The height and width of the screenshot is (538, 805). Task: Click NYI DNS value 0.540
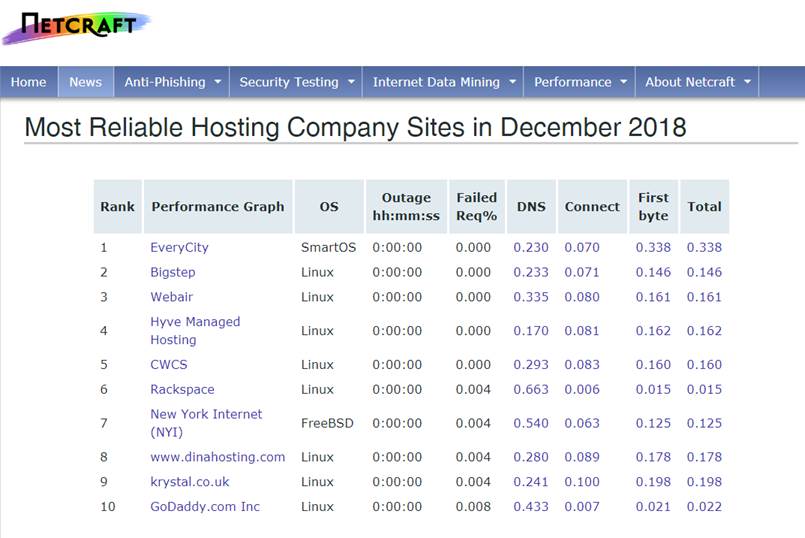[531, 423]
